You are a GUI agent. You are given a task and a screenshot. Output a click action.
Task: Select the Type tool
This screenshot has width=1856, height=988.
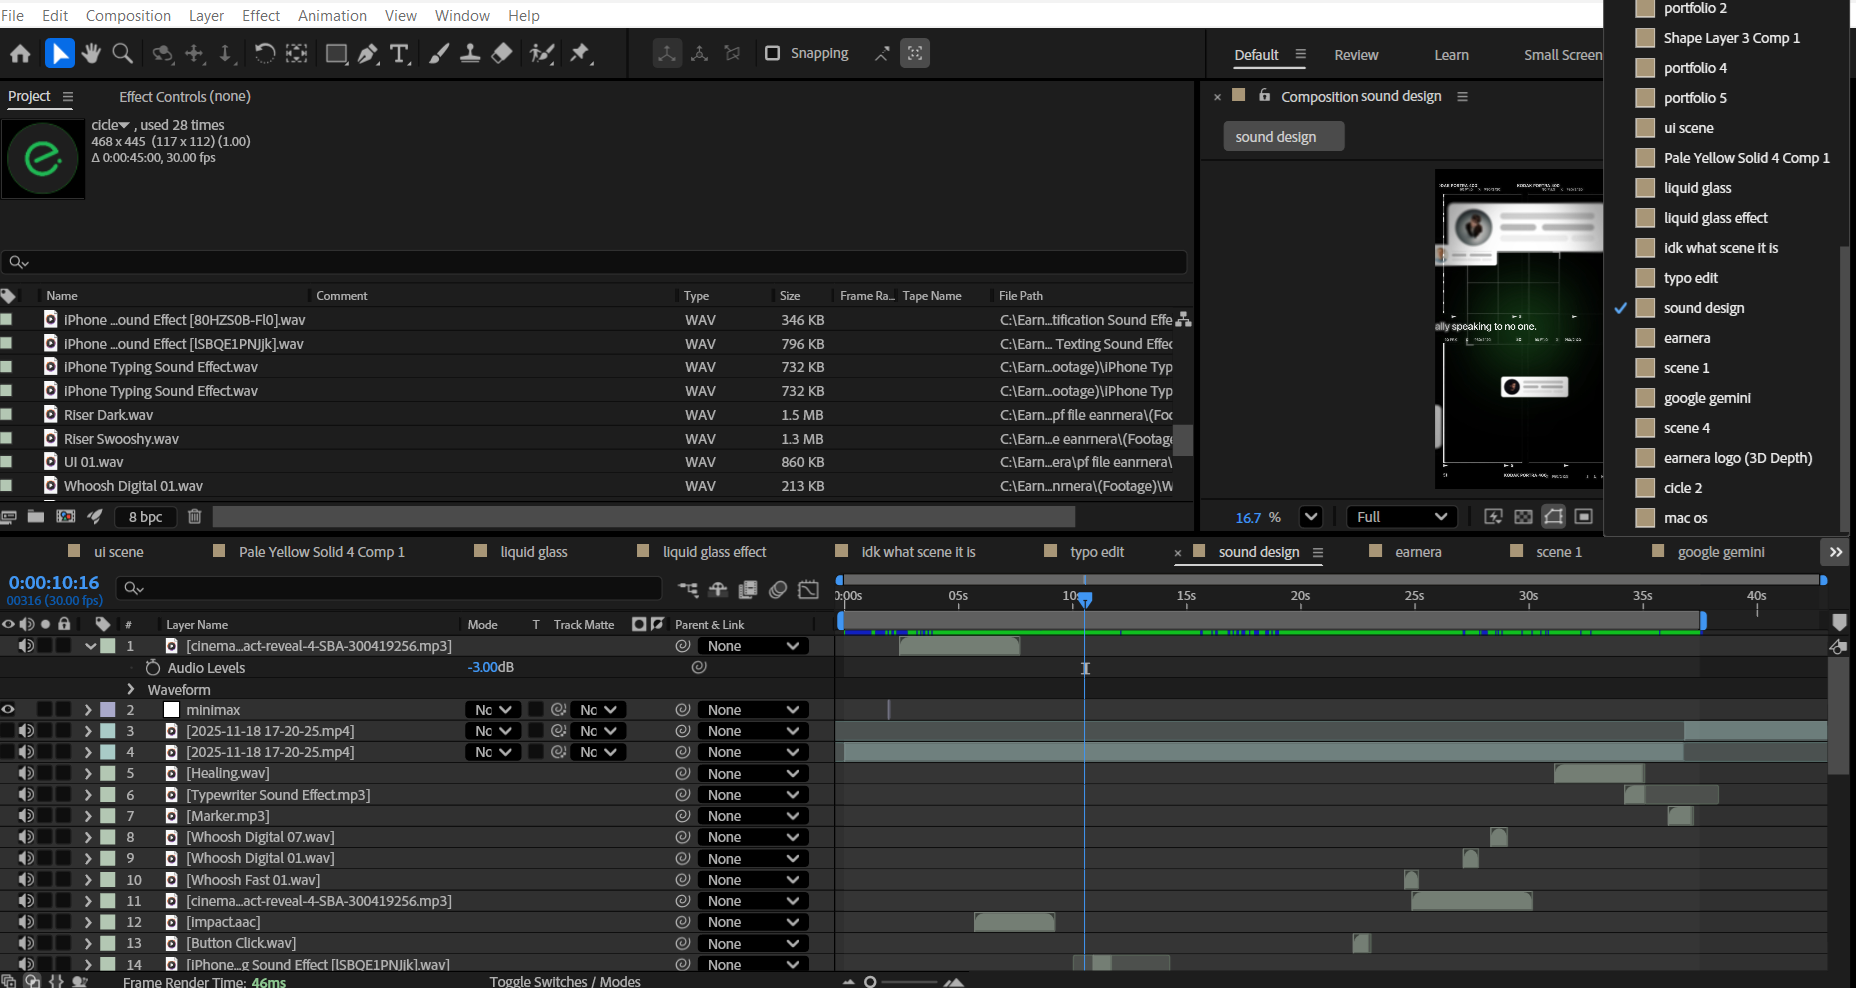399,54
